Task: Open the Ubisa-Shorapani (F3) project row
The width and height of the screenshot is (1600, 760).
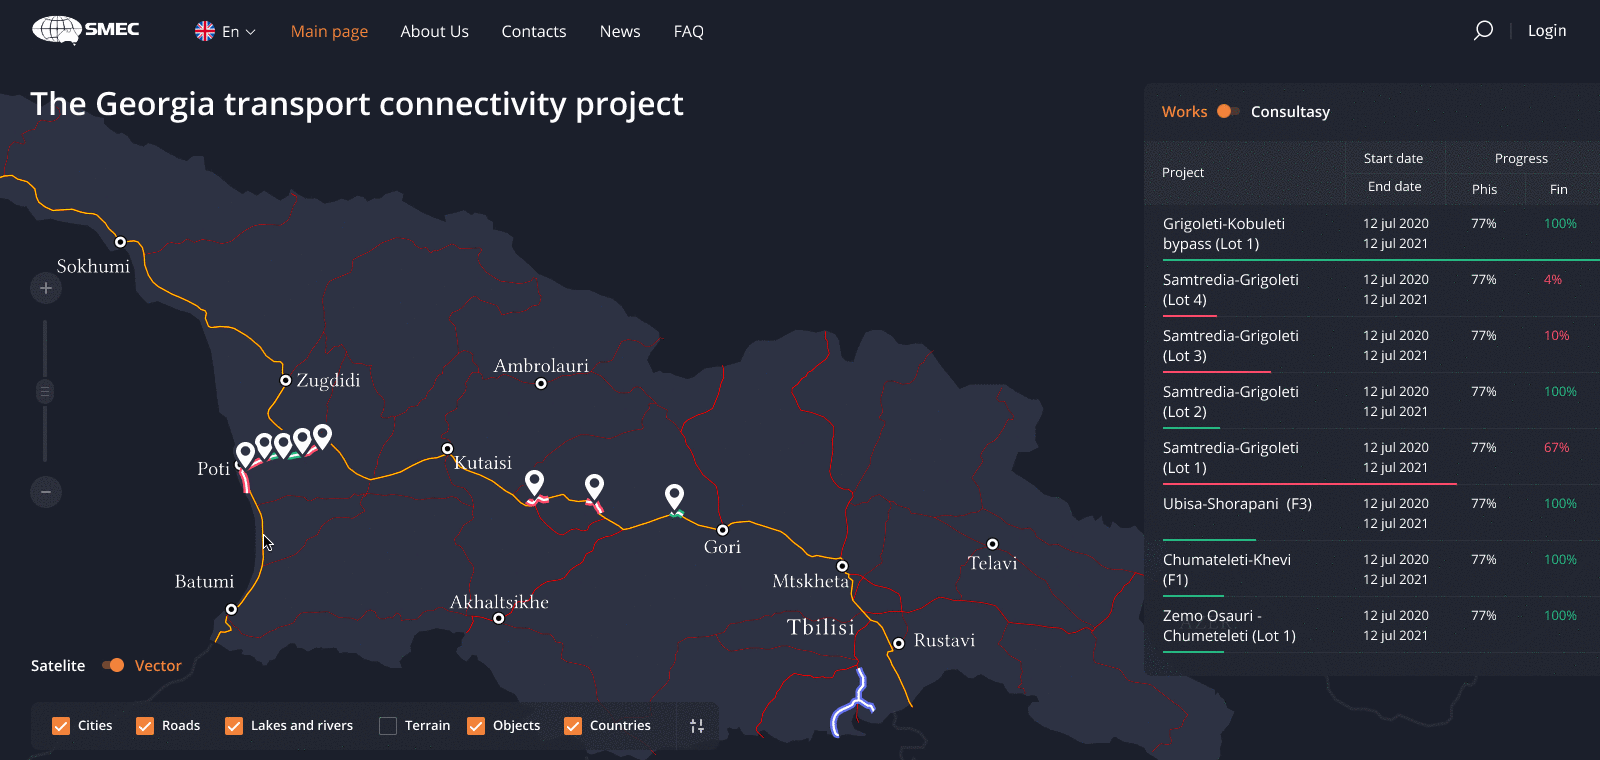Action: click(1237, 504)
